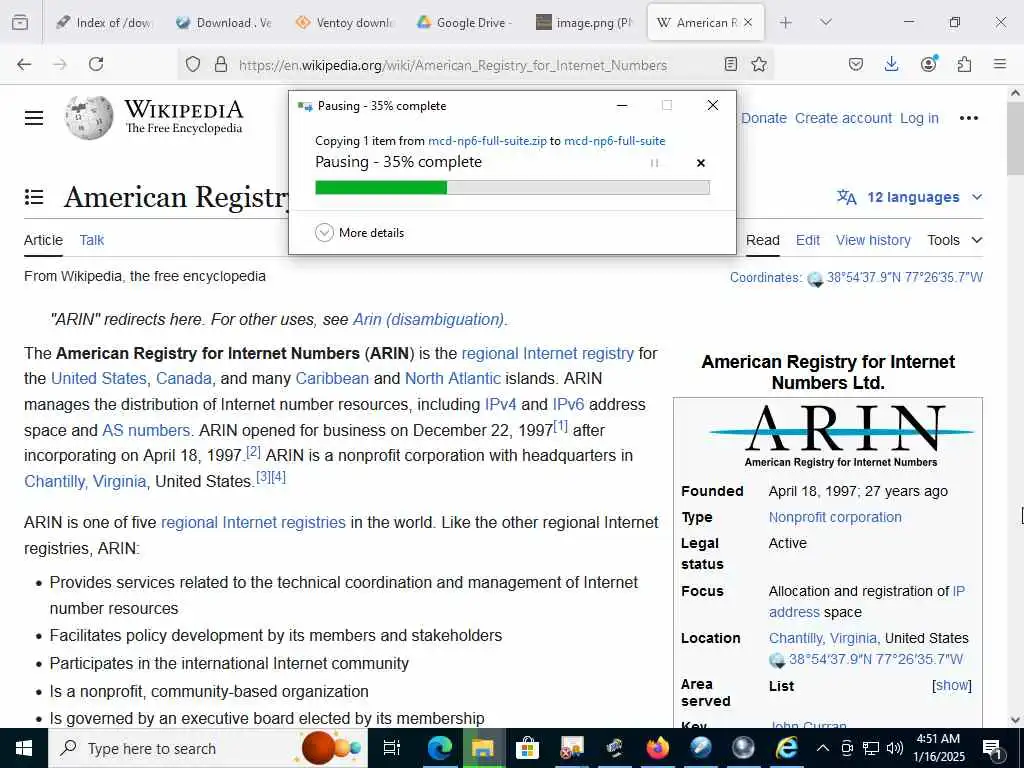Open the 12 languages dropdown
The height and width of the screenshot is (768, 1024).
coord(910,197)
